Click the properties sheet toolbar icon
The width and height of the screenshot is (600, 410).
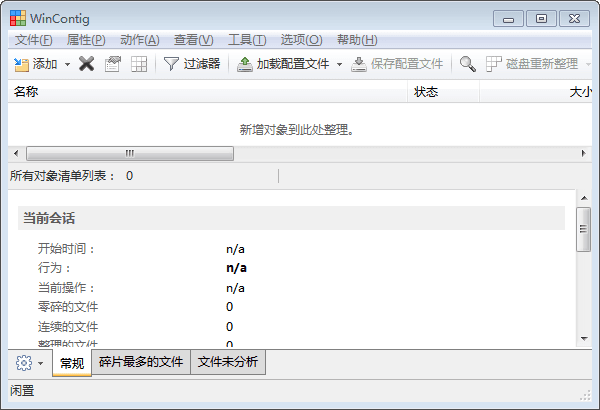[112, 64]
